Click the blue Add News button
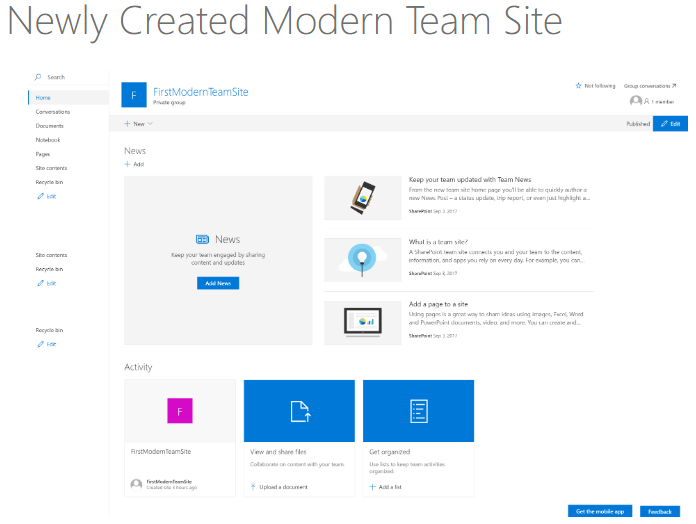The width and height of the screenshot is (696, 524). tap(218, 283)
